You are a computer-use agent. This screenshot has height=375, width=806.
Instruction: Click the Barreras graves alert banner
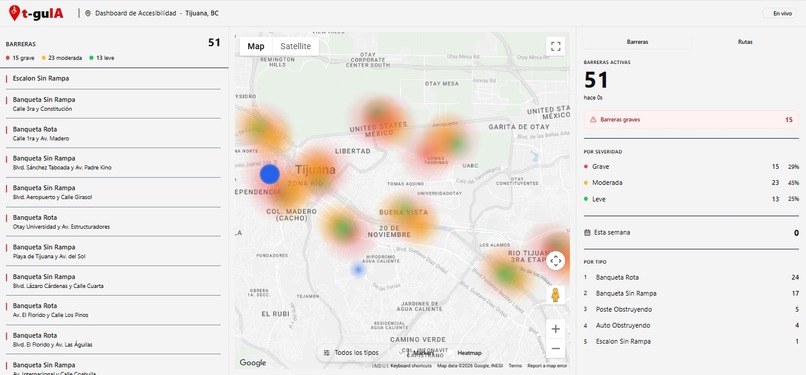(x=691, y=120)
